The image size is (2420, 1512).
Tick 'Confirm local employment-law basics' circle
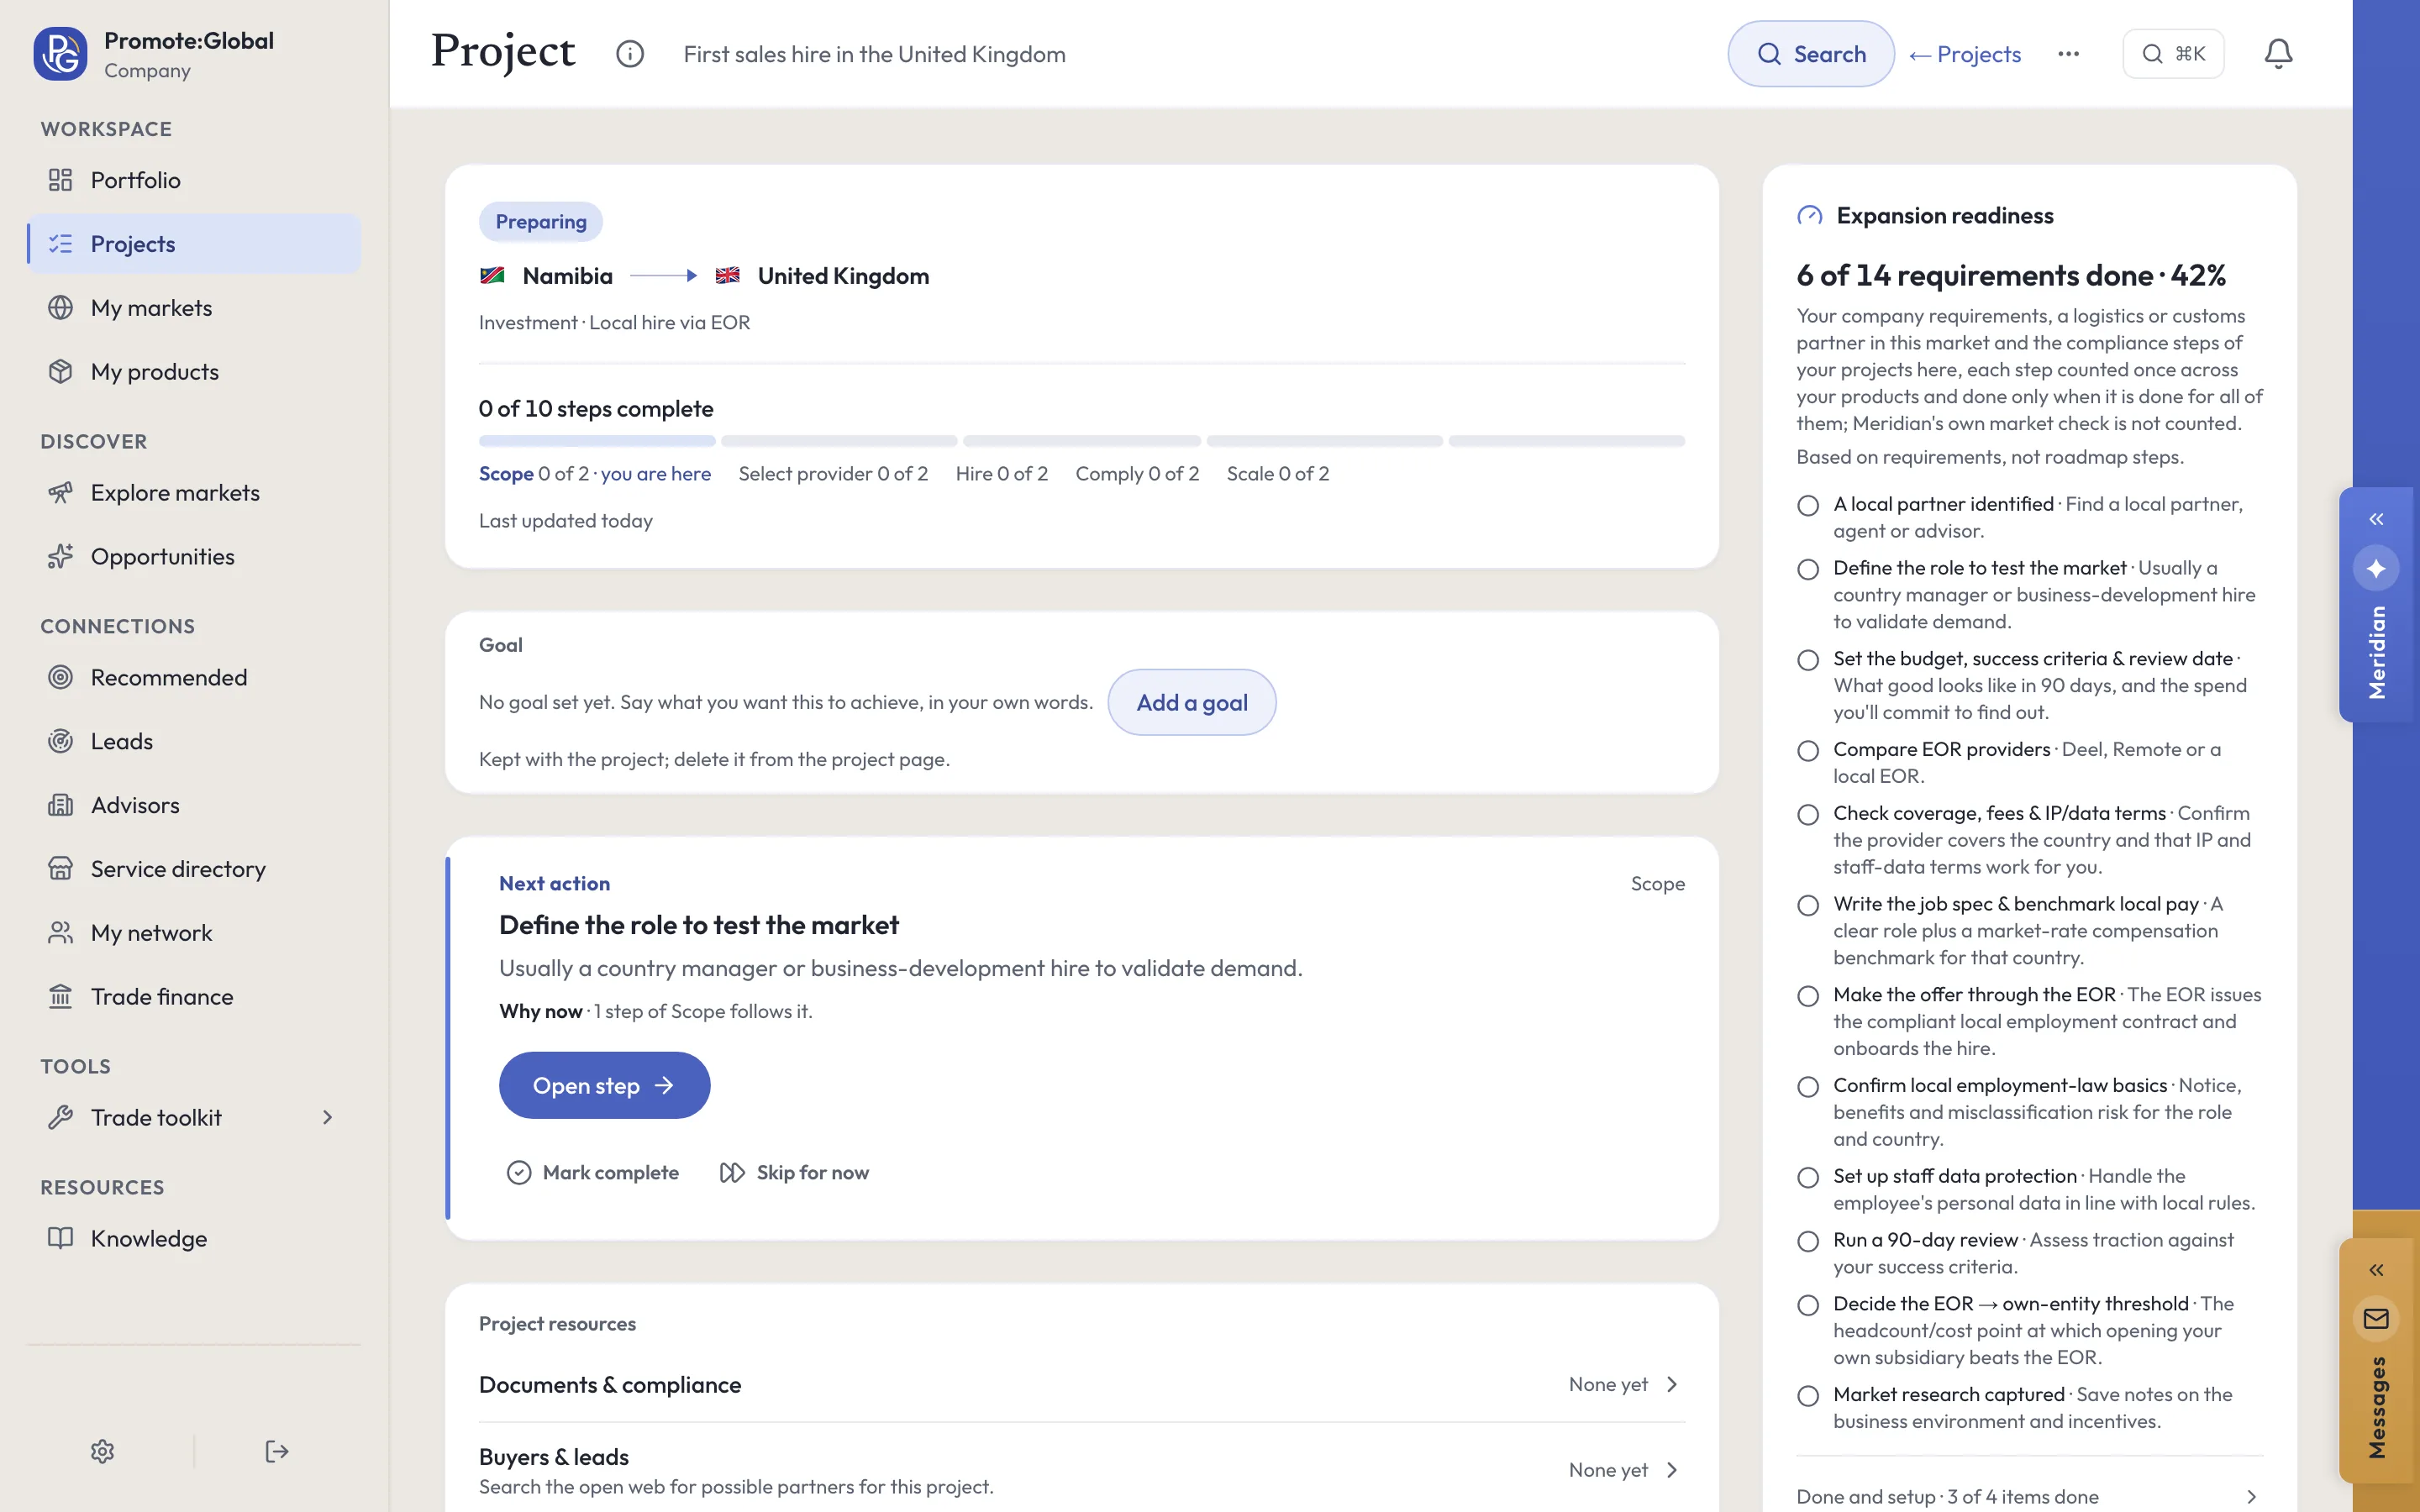coord(1808,1086)
